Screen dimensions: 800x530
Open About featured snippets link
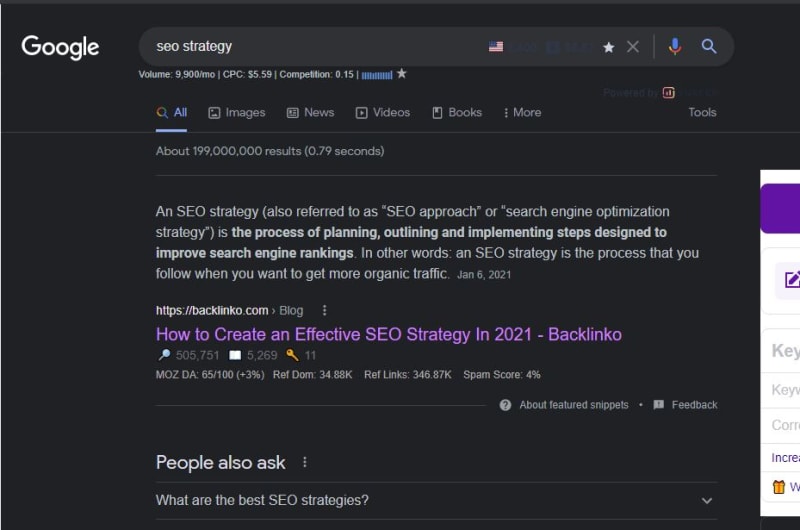573,405
